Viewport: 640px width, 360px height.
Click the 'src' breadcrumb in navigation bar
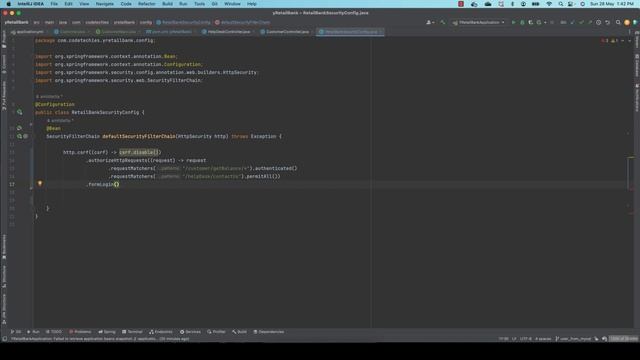pyautogui.click(x=36, y=22)
